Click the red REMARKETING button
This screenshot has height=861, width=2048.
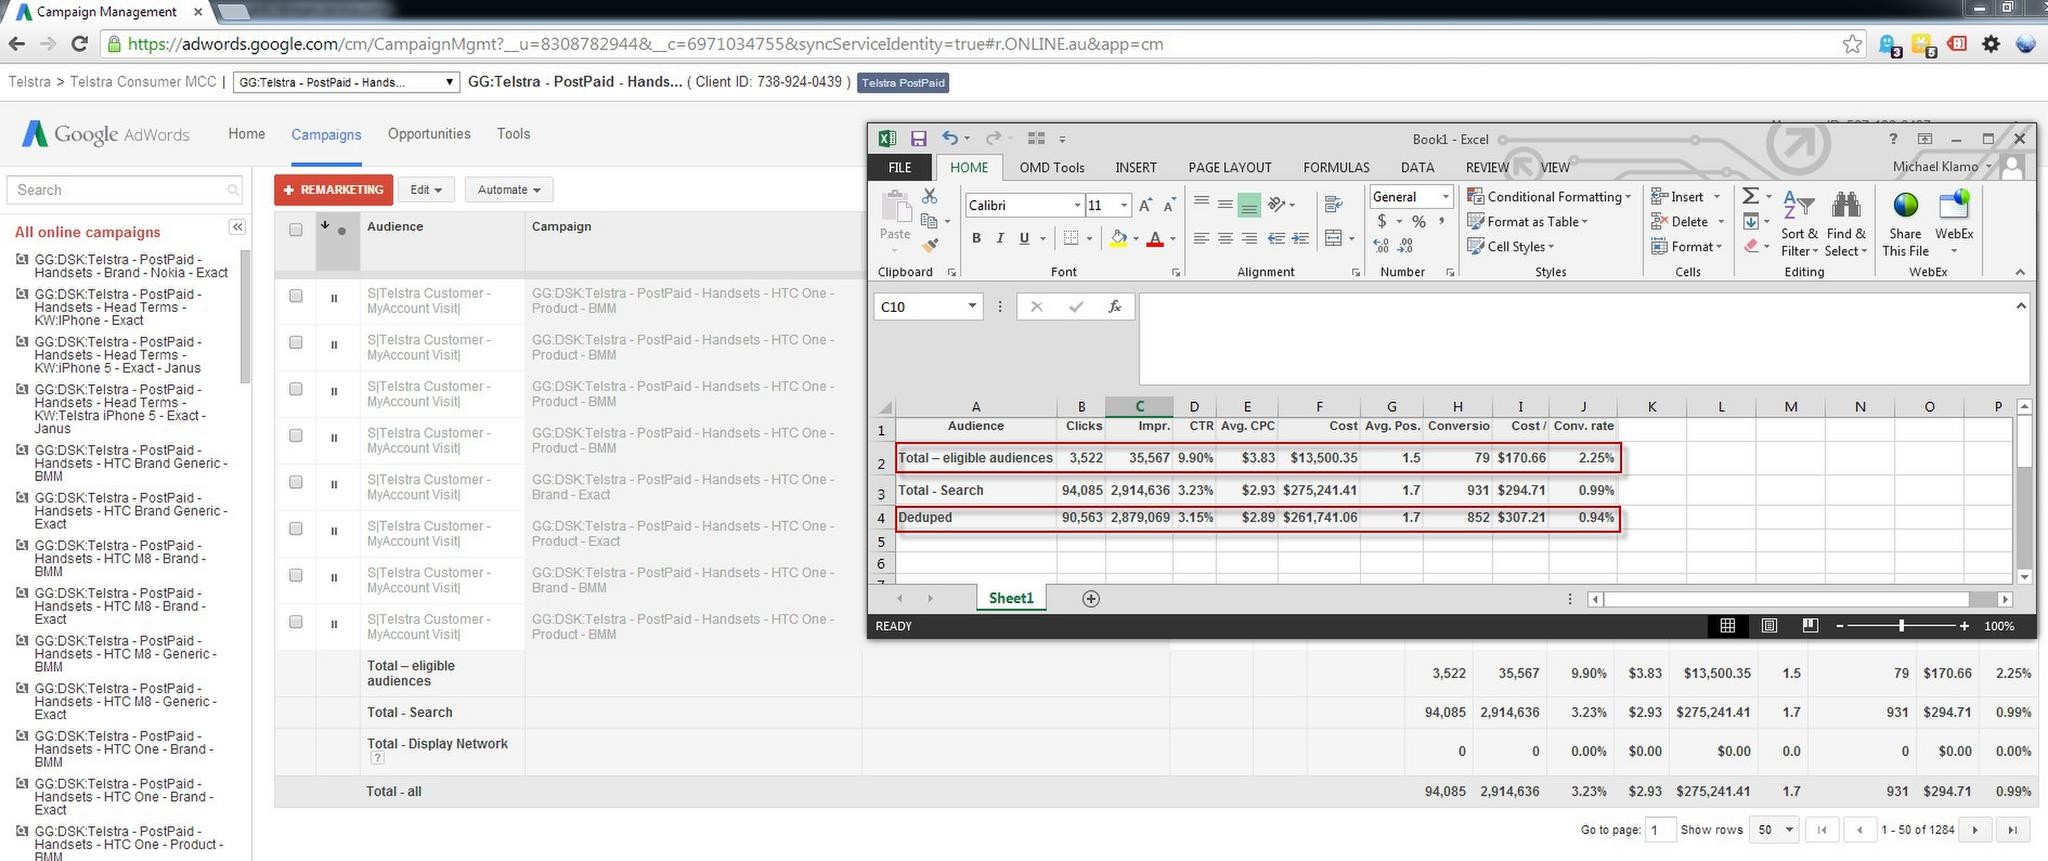point(334,190)
